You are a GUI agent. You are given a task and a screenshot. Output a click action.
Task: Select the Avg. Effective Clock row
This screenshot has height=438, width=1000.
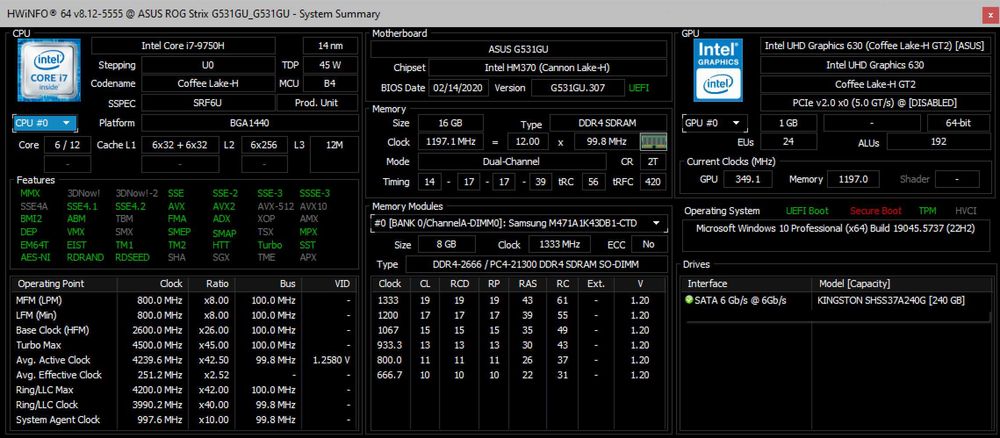tap(184, 375)
